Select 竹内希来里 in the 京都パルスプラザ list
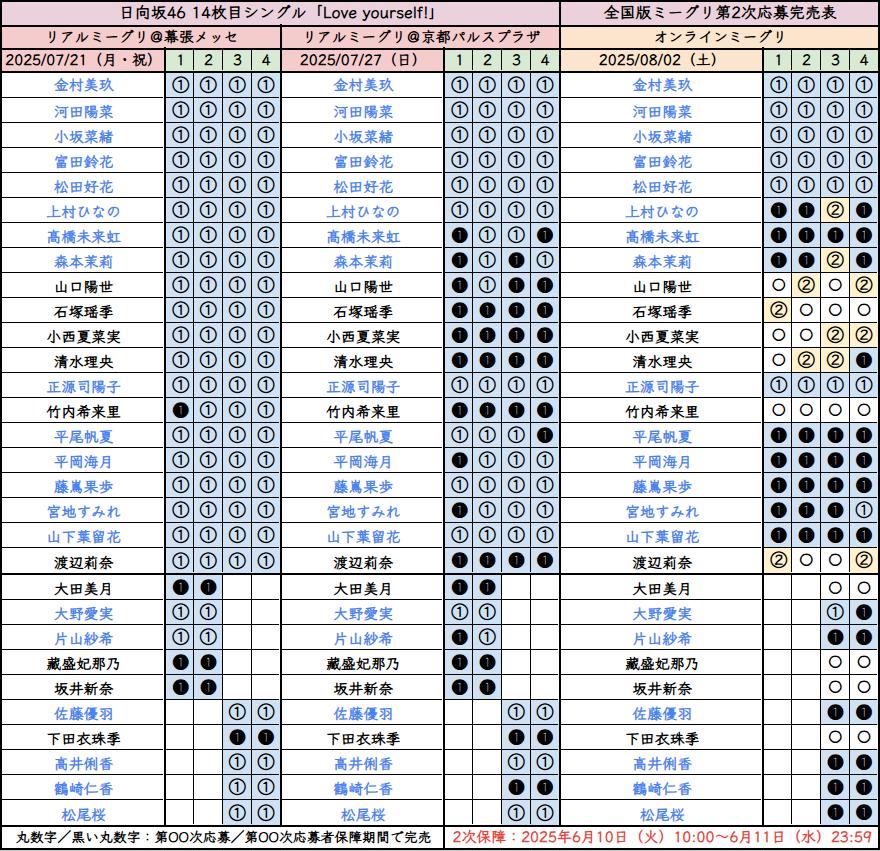The height and width of the screenshot is (851, 880). pyautogui.click(x=363, y=411)
